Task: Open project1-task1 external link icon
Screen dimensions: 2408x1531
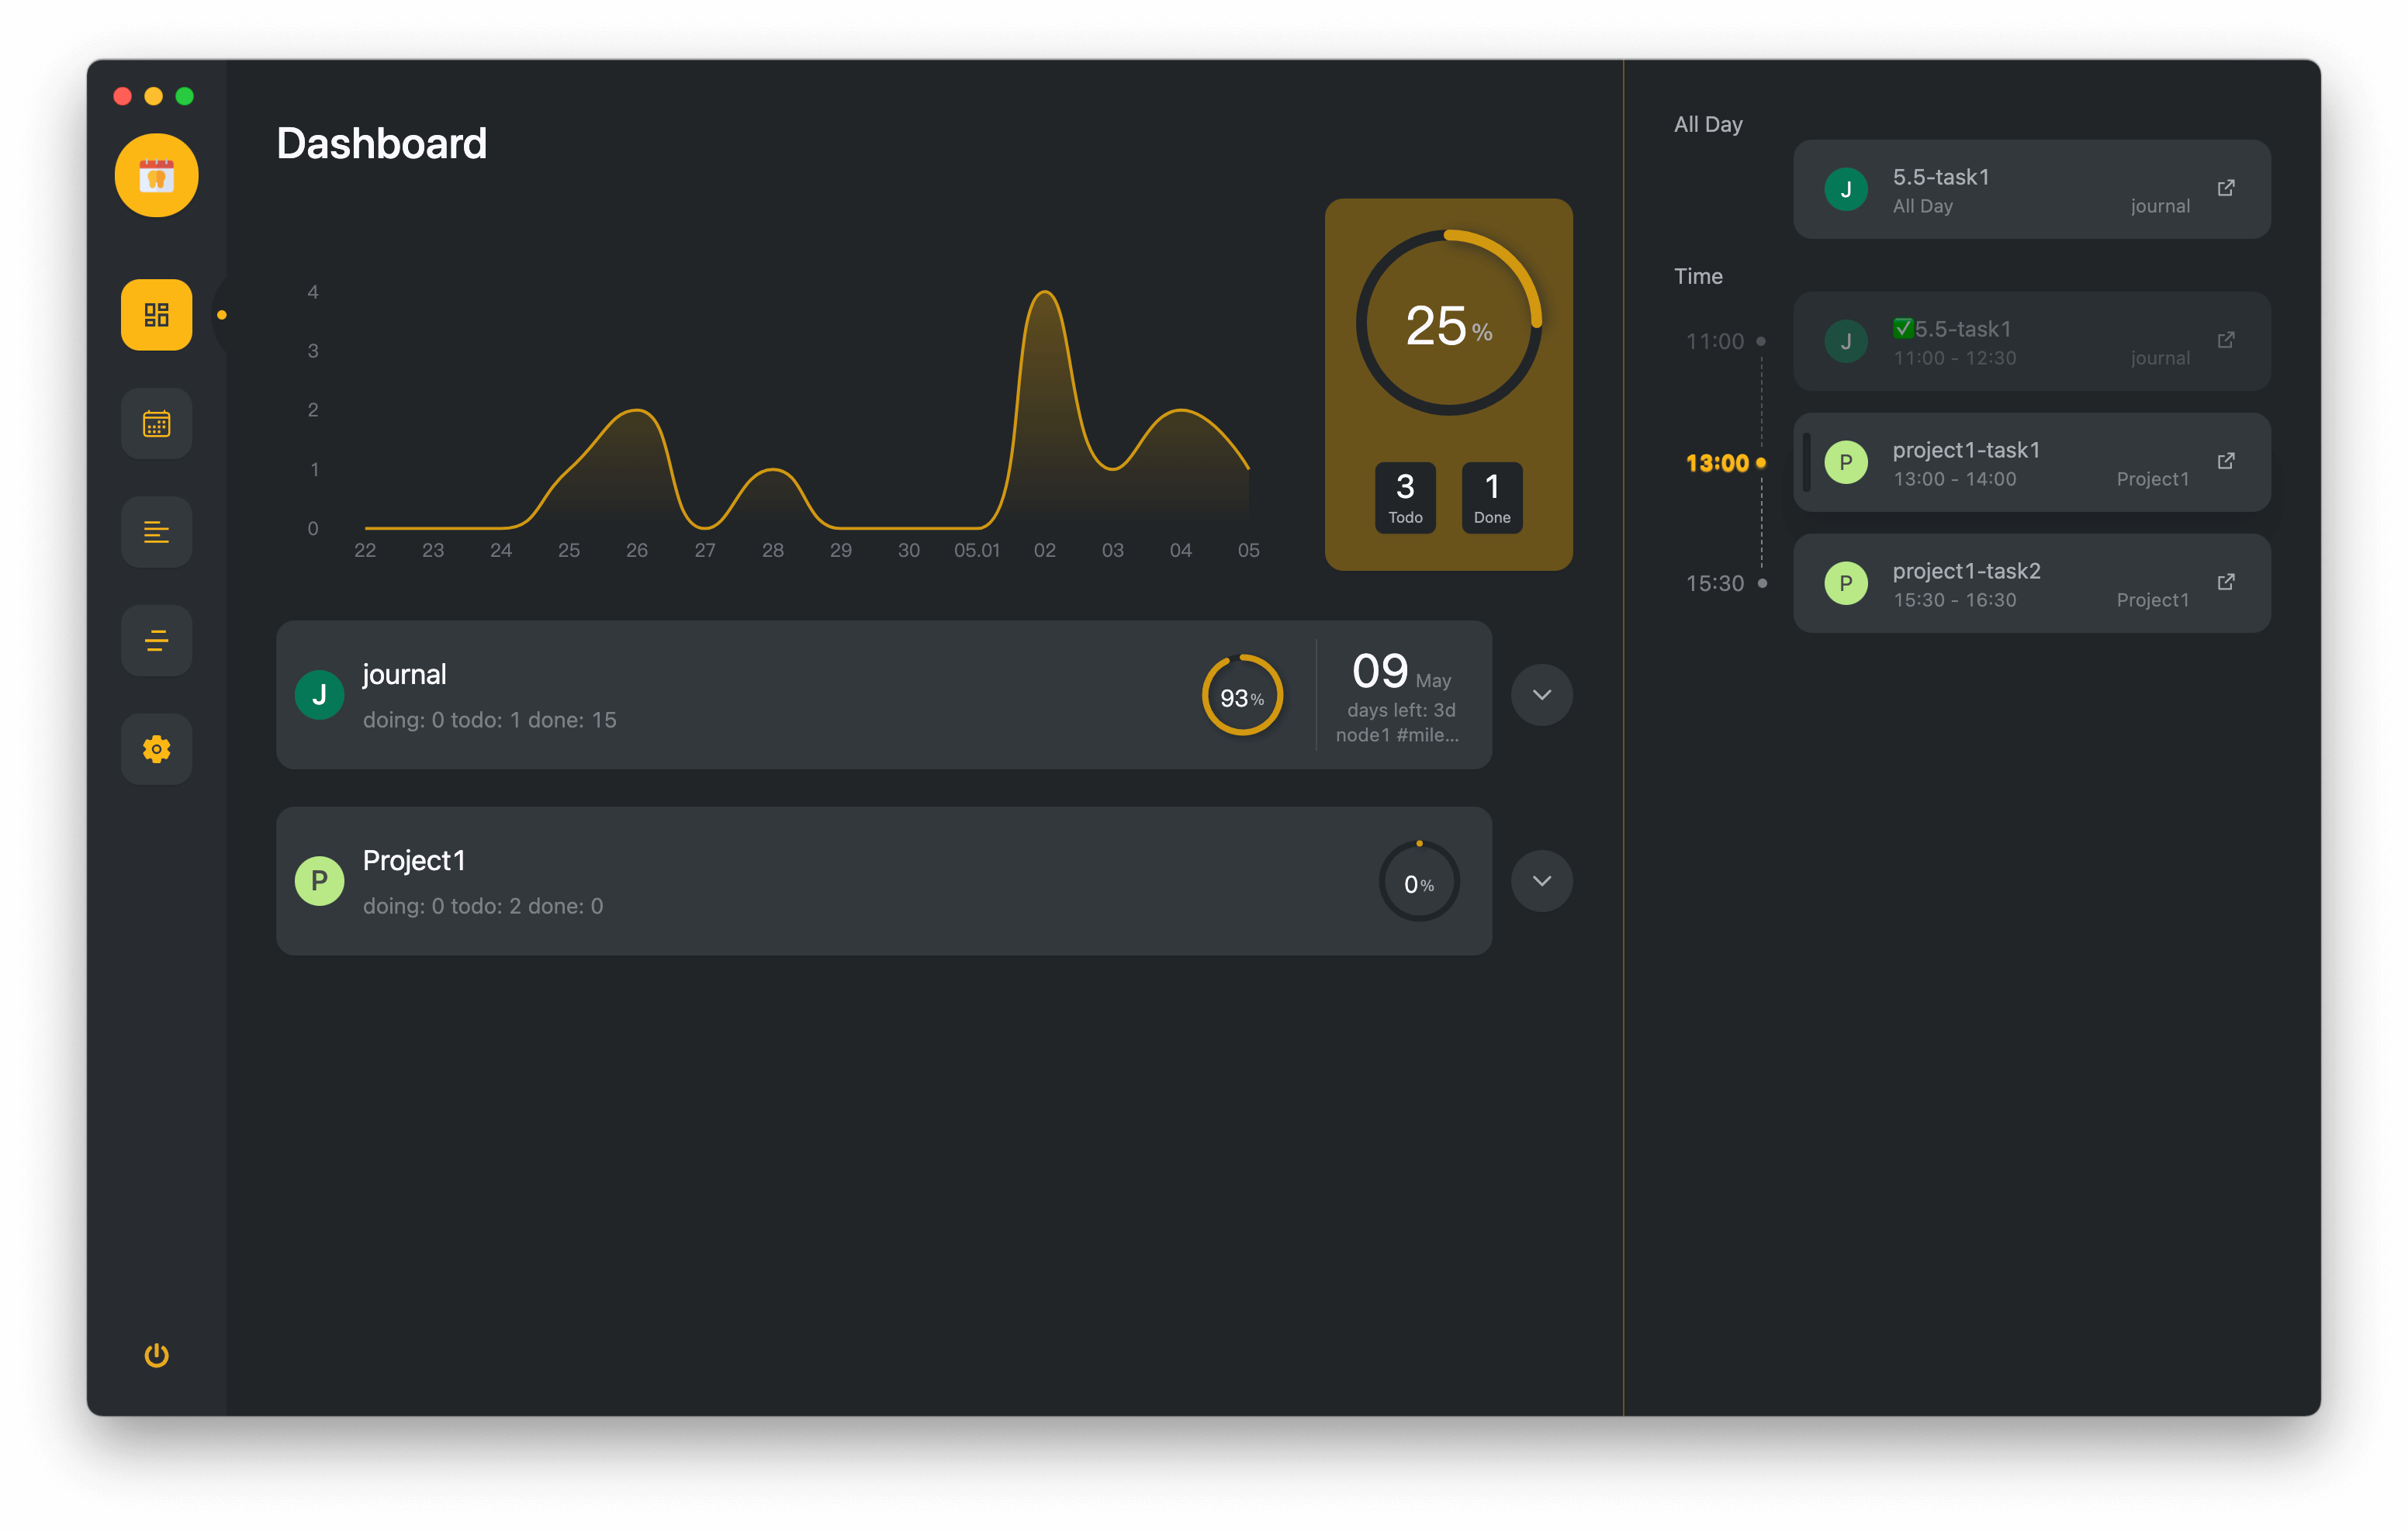Action: (2225, 461)
